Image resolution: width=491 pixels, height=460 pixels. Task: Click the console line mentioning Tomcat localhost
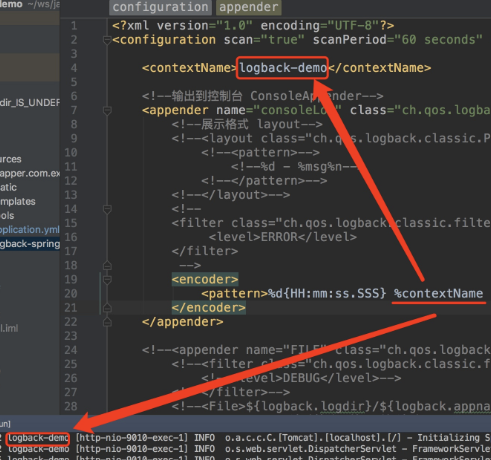coord(245,438)
